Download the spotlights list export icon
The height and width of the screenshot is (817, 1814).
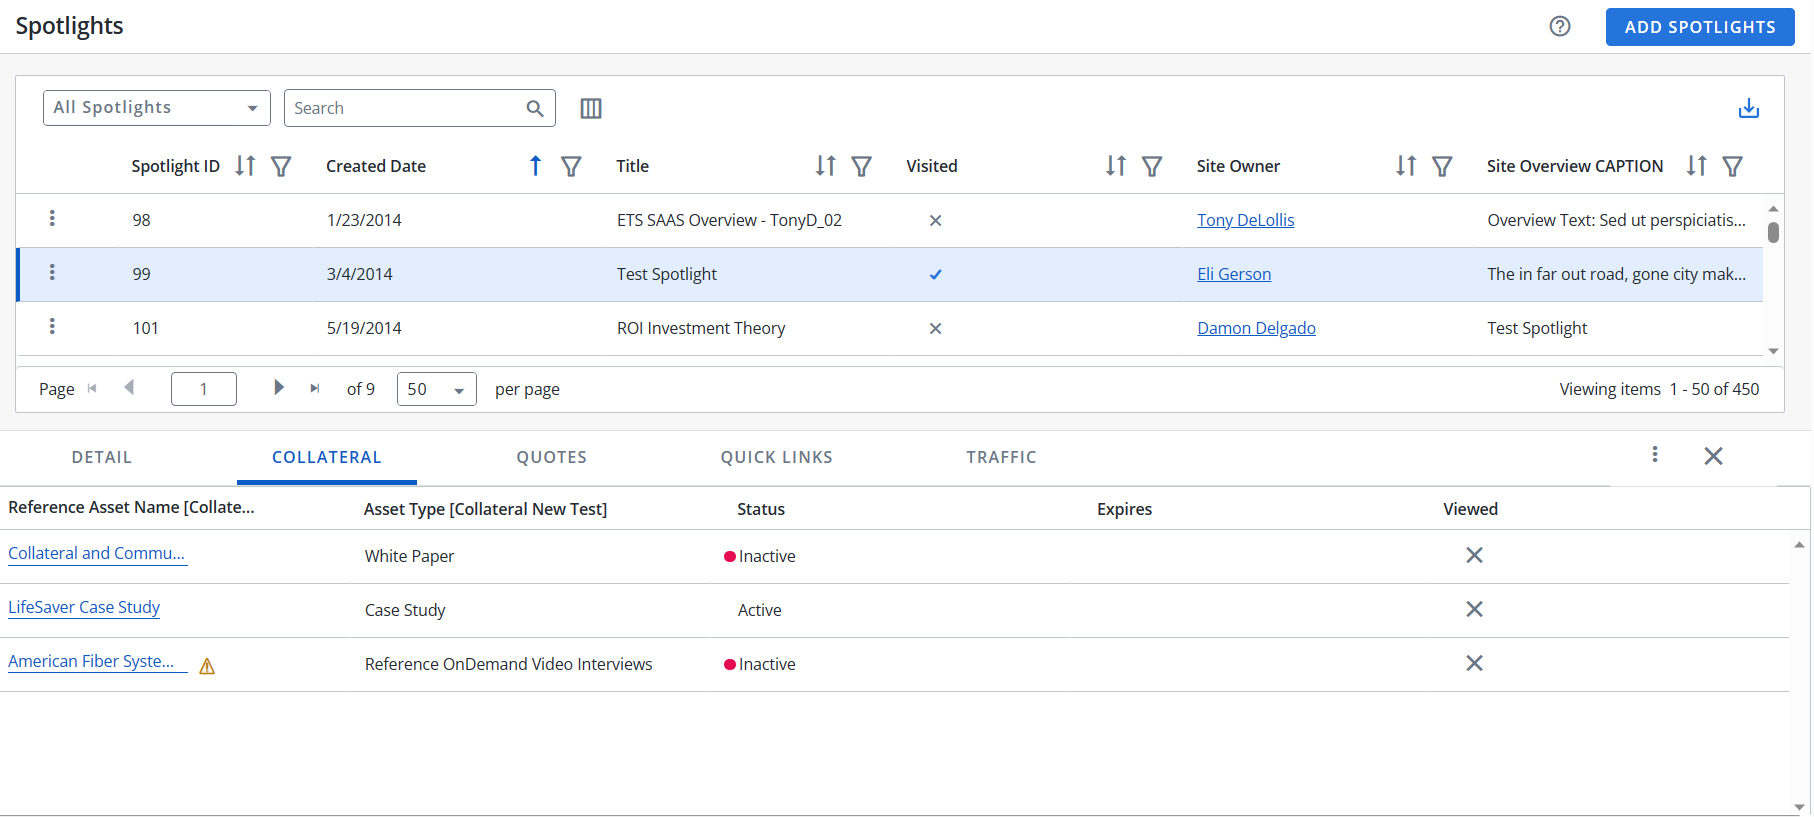1748,108
